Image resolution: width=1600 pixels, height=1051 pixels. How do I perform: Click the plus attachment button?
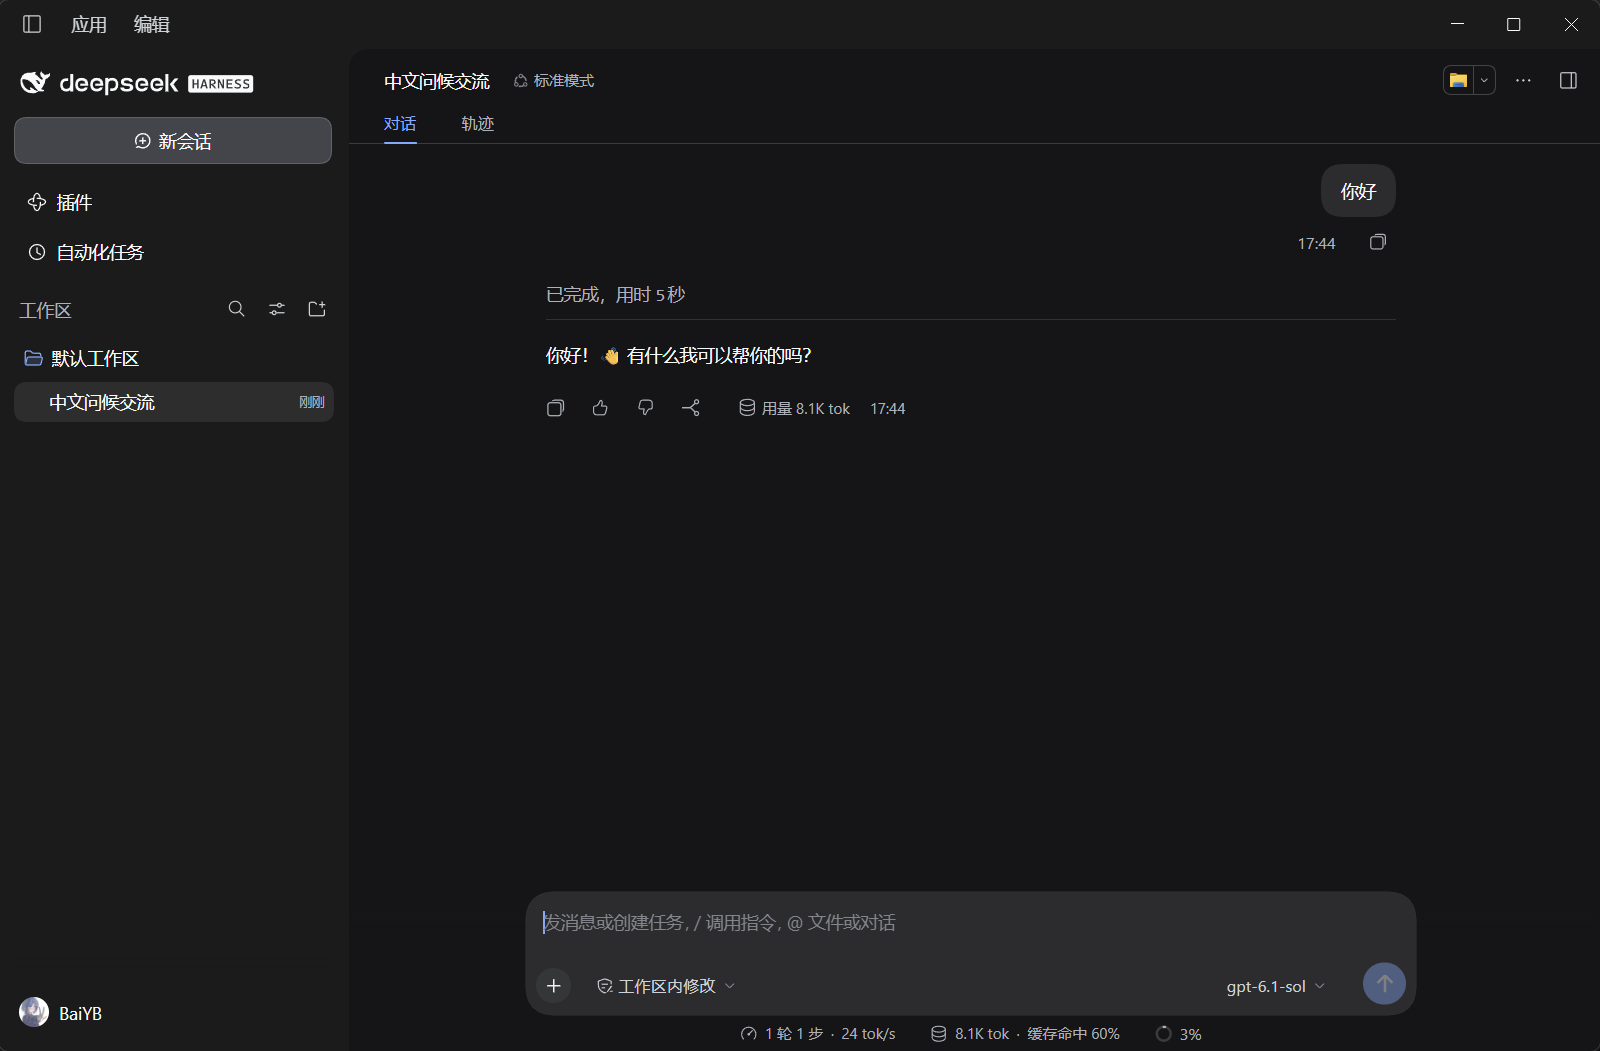tap(554, 986)
